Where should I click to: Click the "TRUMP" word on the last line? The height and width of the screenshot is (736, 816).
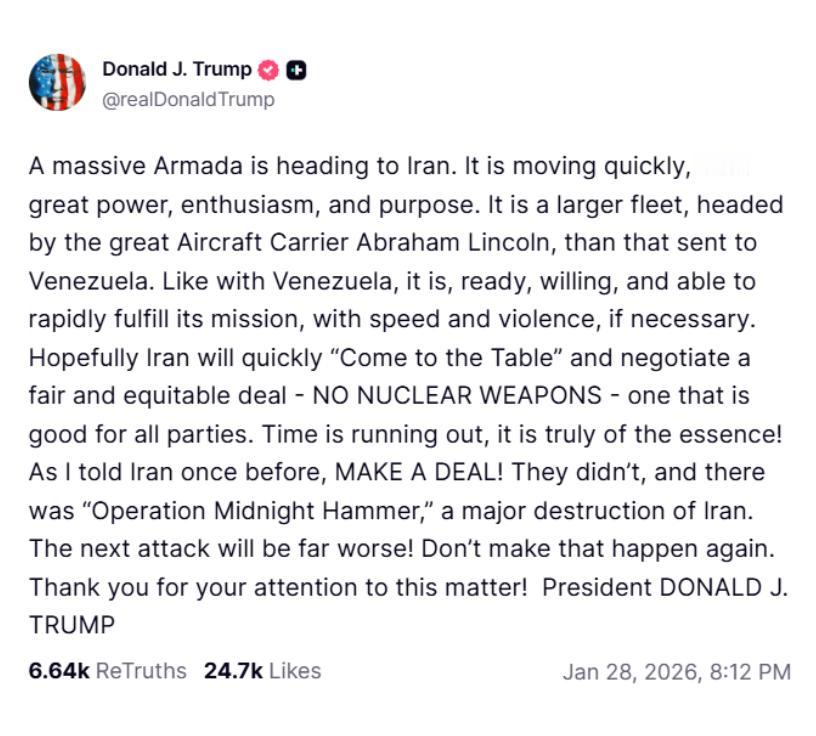point(71,625)
